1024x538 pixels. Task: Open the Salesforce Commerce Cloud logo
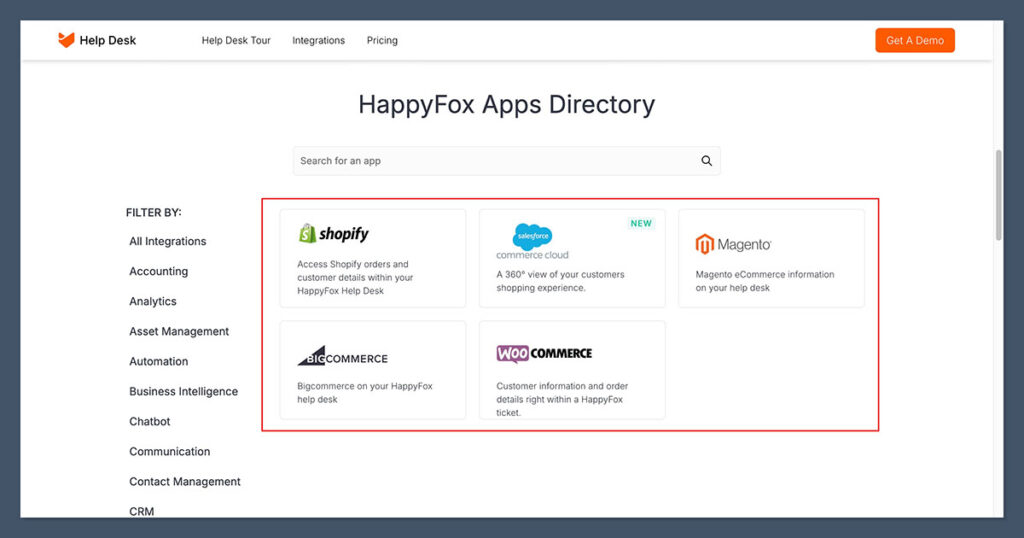coord(532,242)
